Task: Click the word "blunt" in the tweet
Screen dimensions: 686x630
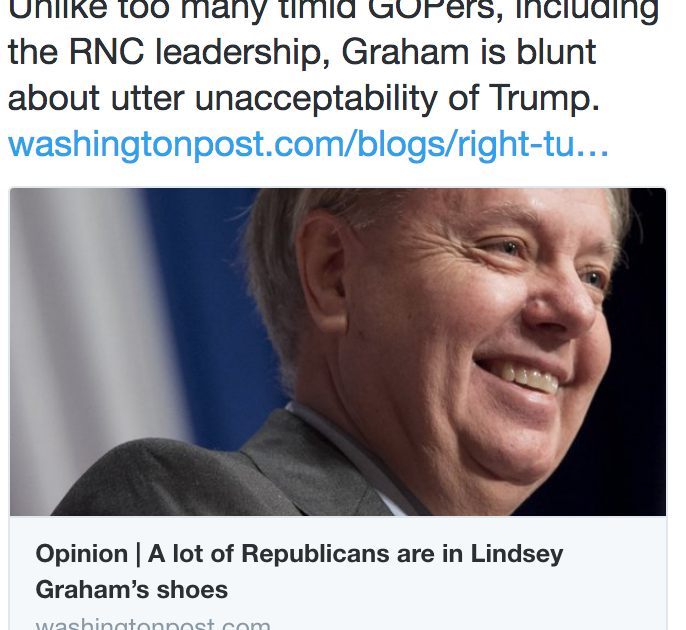Action: 556,52
